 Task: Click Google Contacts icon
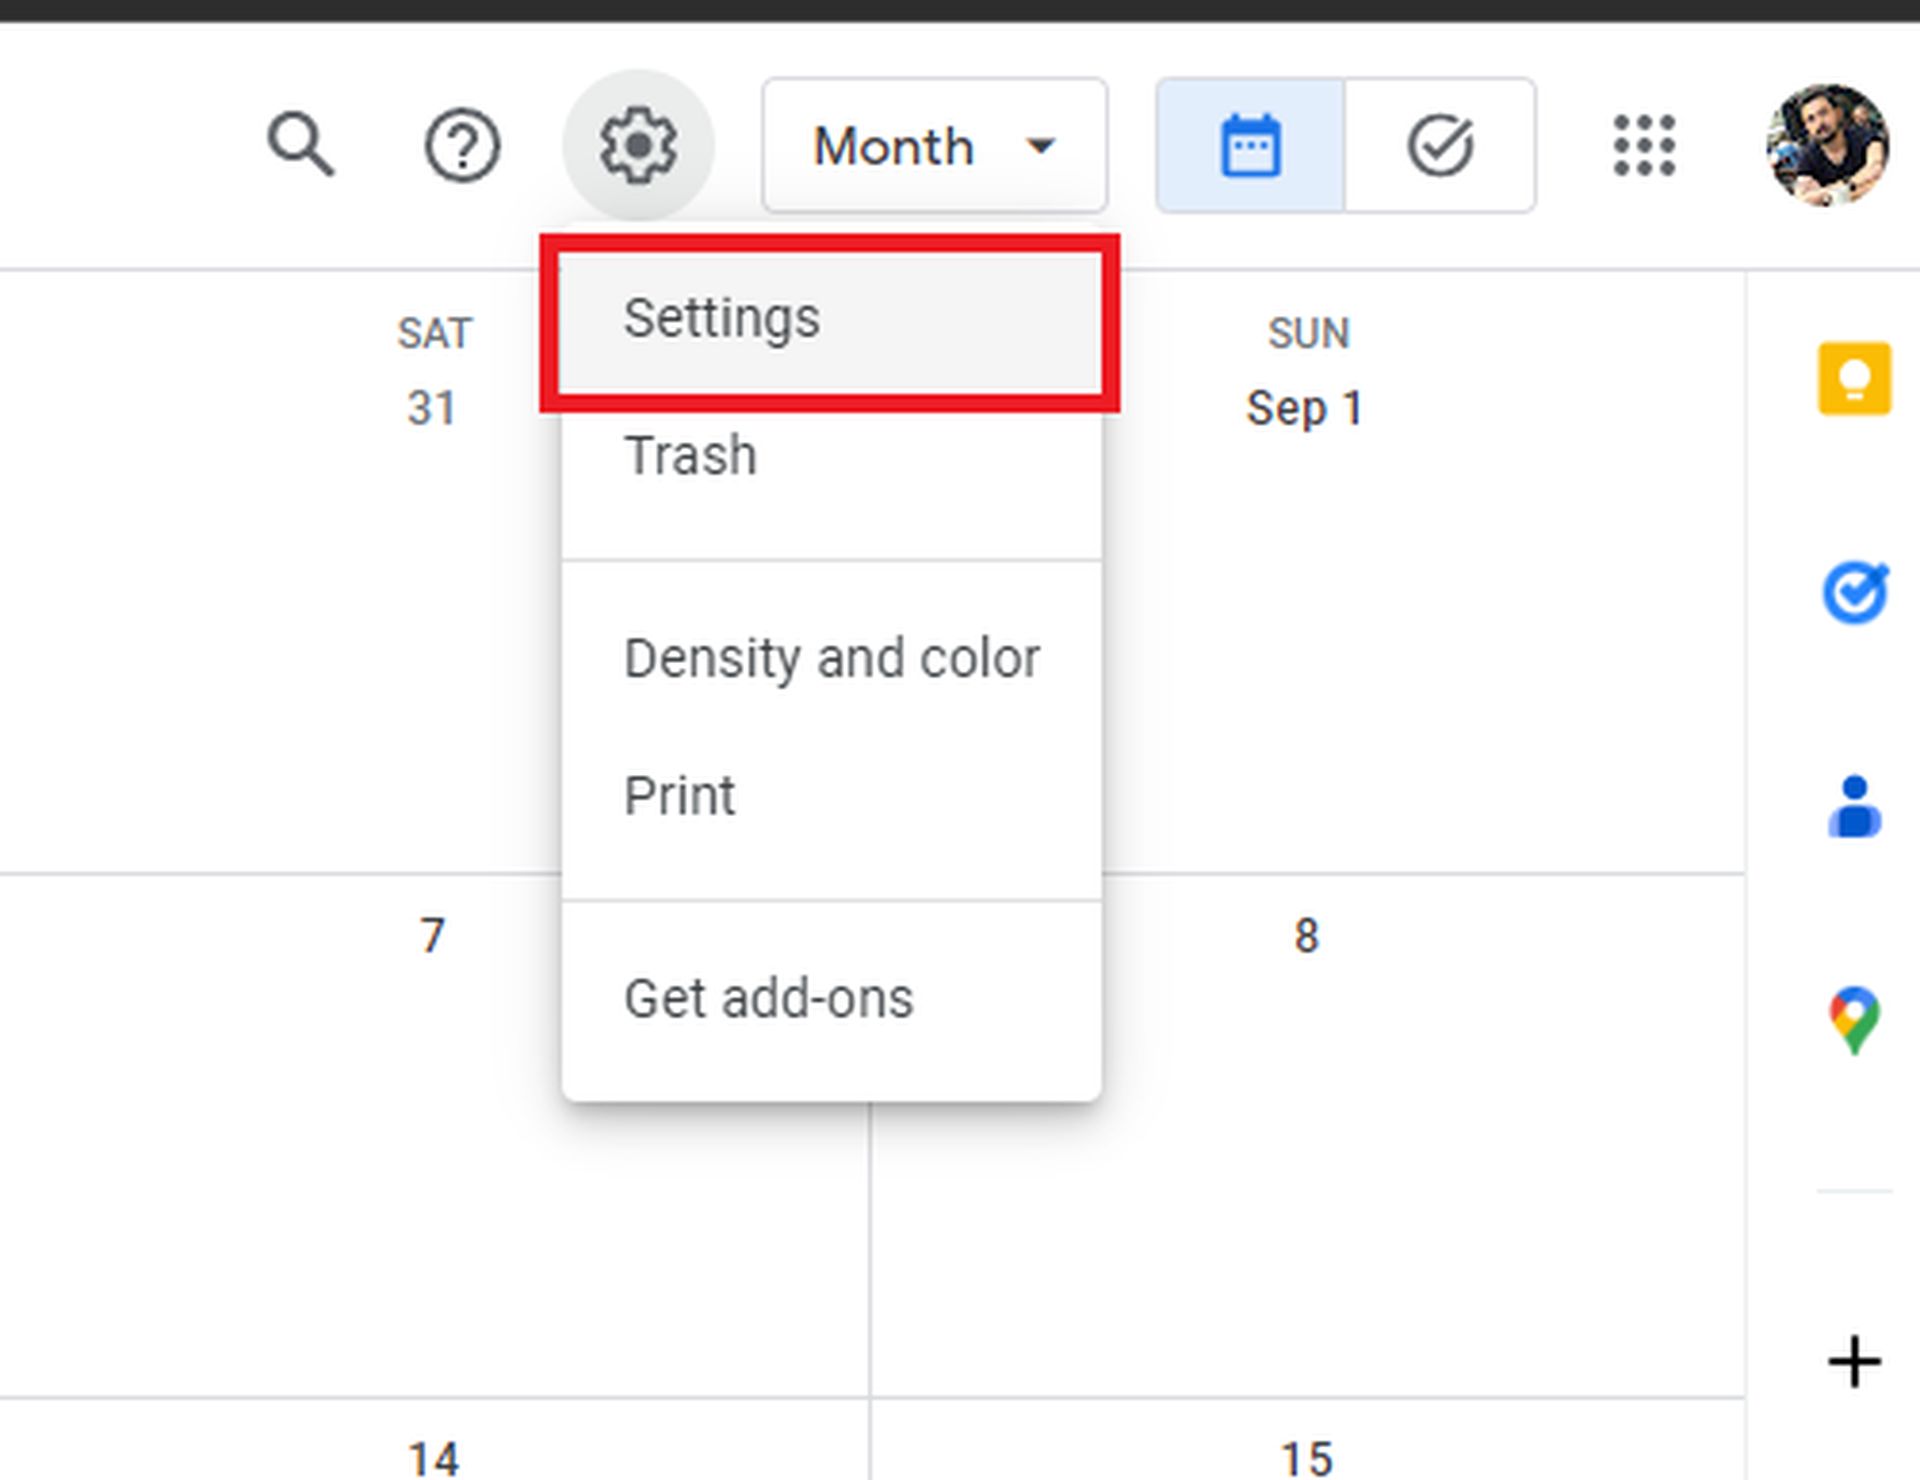coord(1853,802)
